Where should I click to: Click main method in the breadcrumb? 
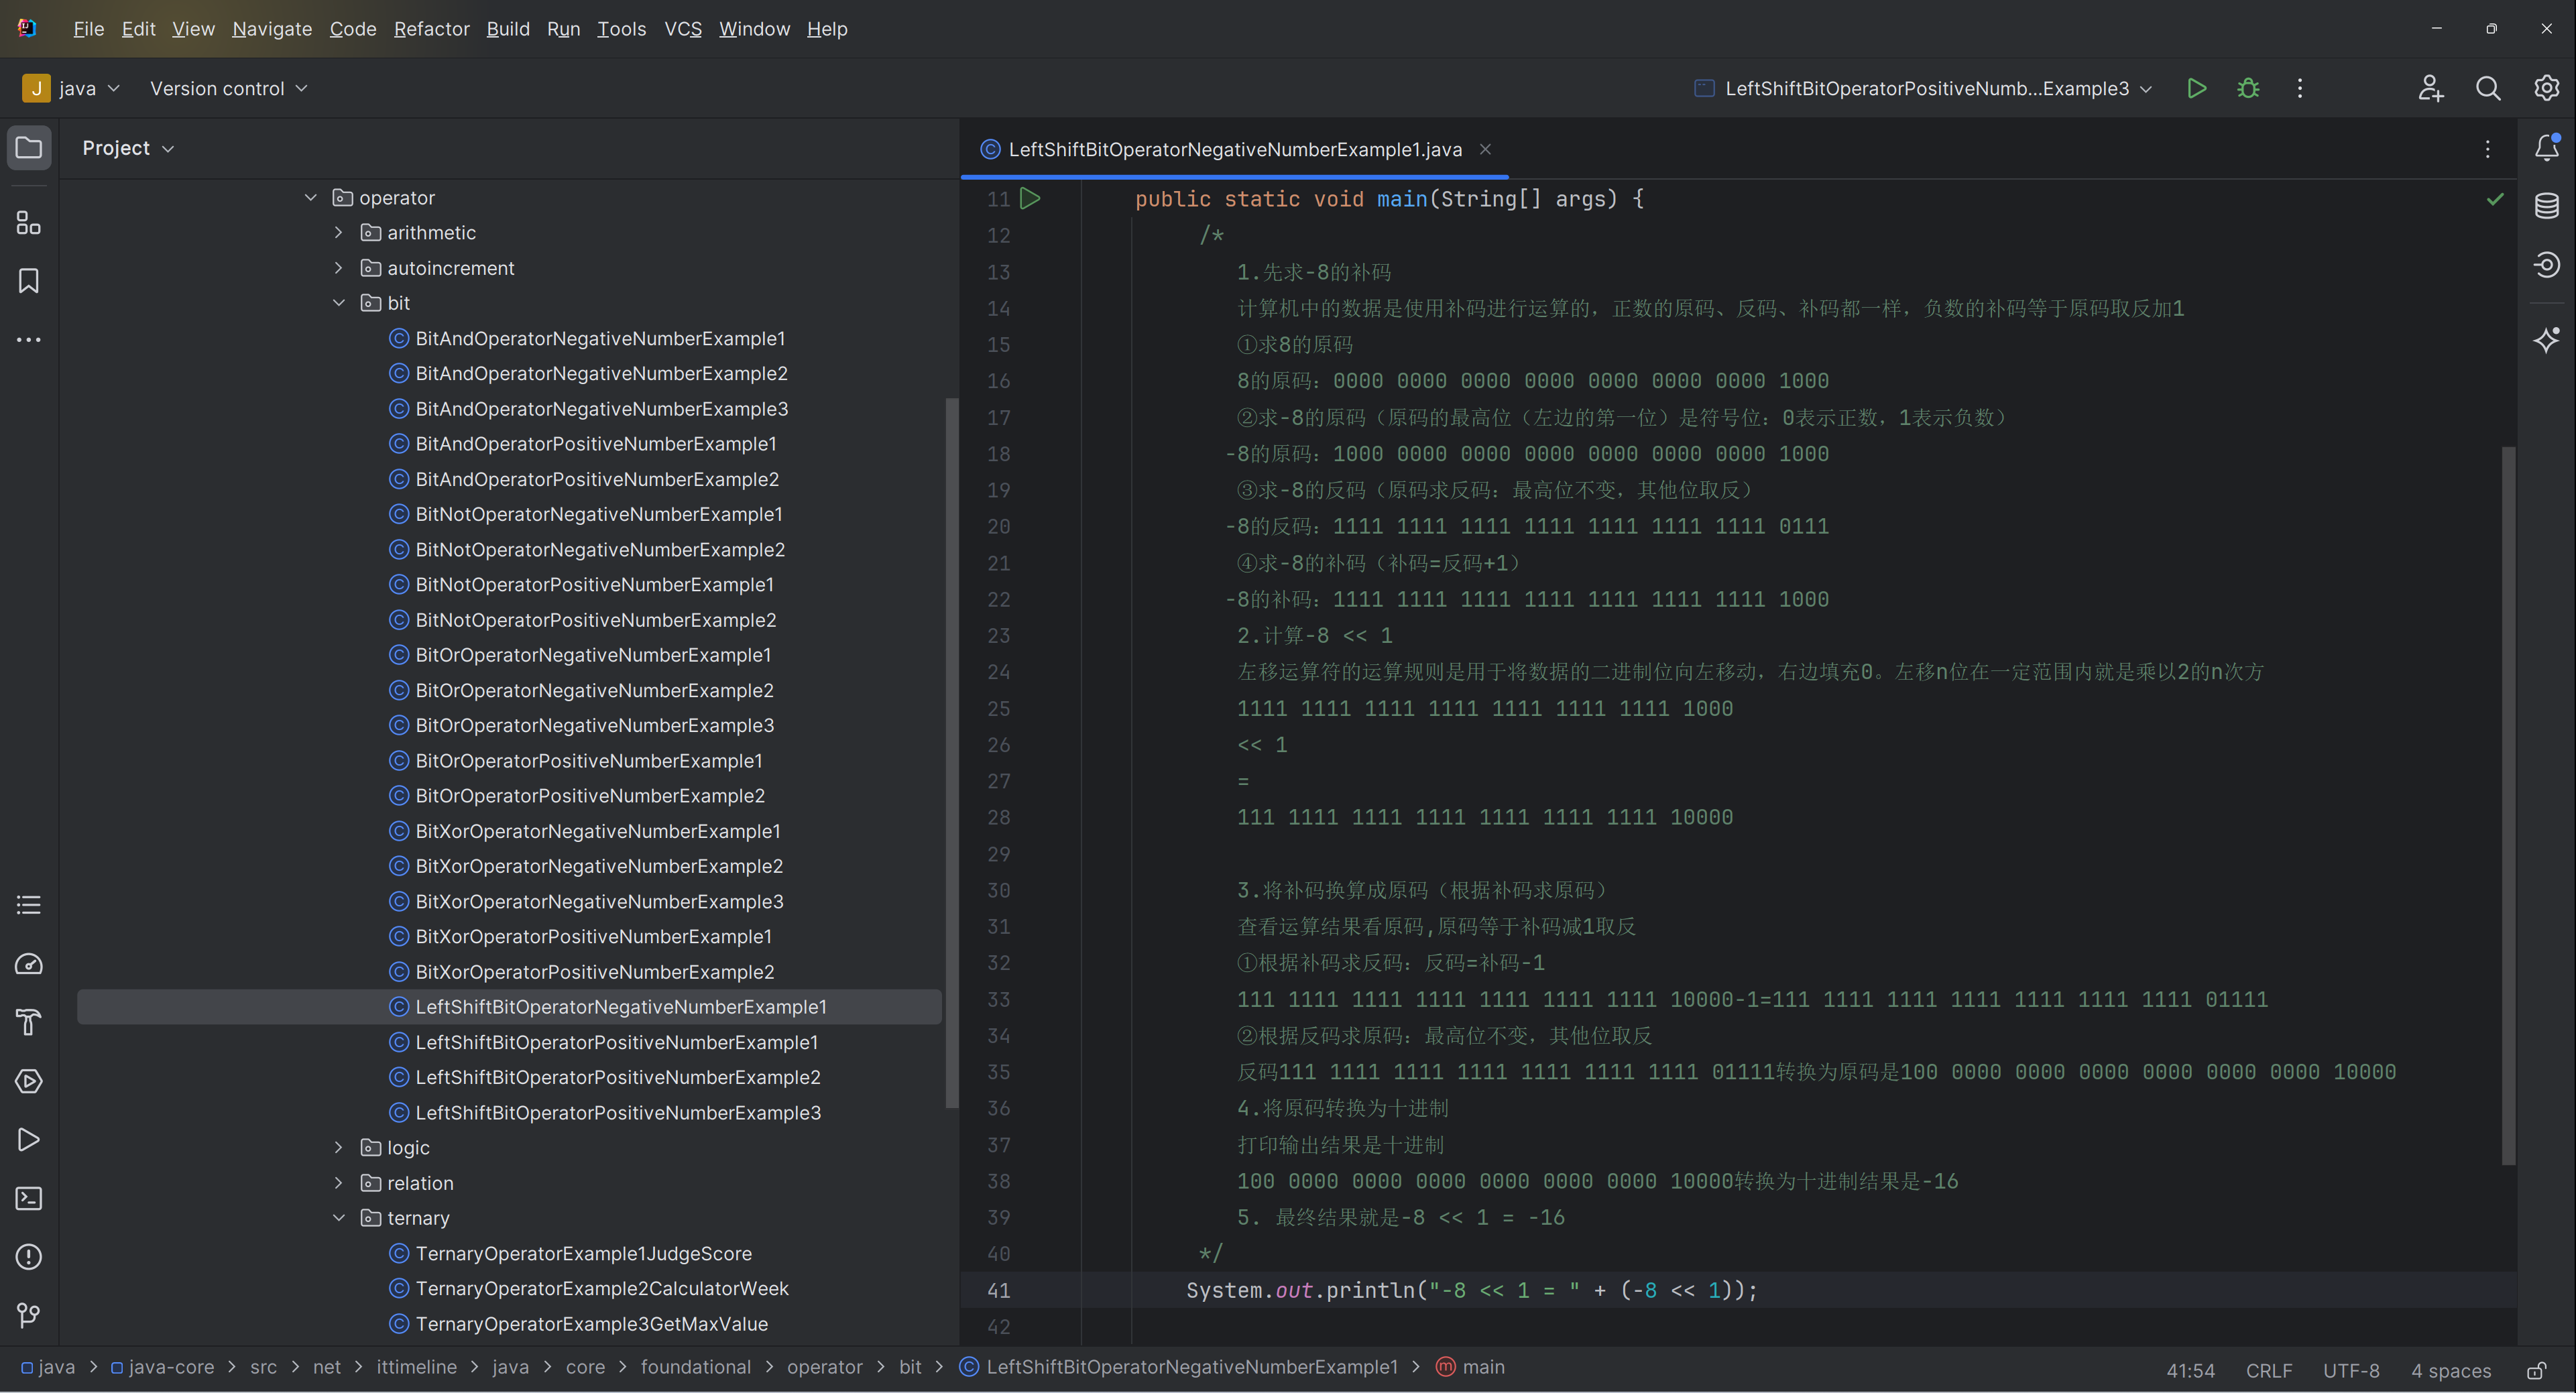pos(1470,1367)
